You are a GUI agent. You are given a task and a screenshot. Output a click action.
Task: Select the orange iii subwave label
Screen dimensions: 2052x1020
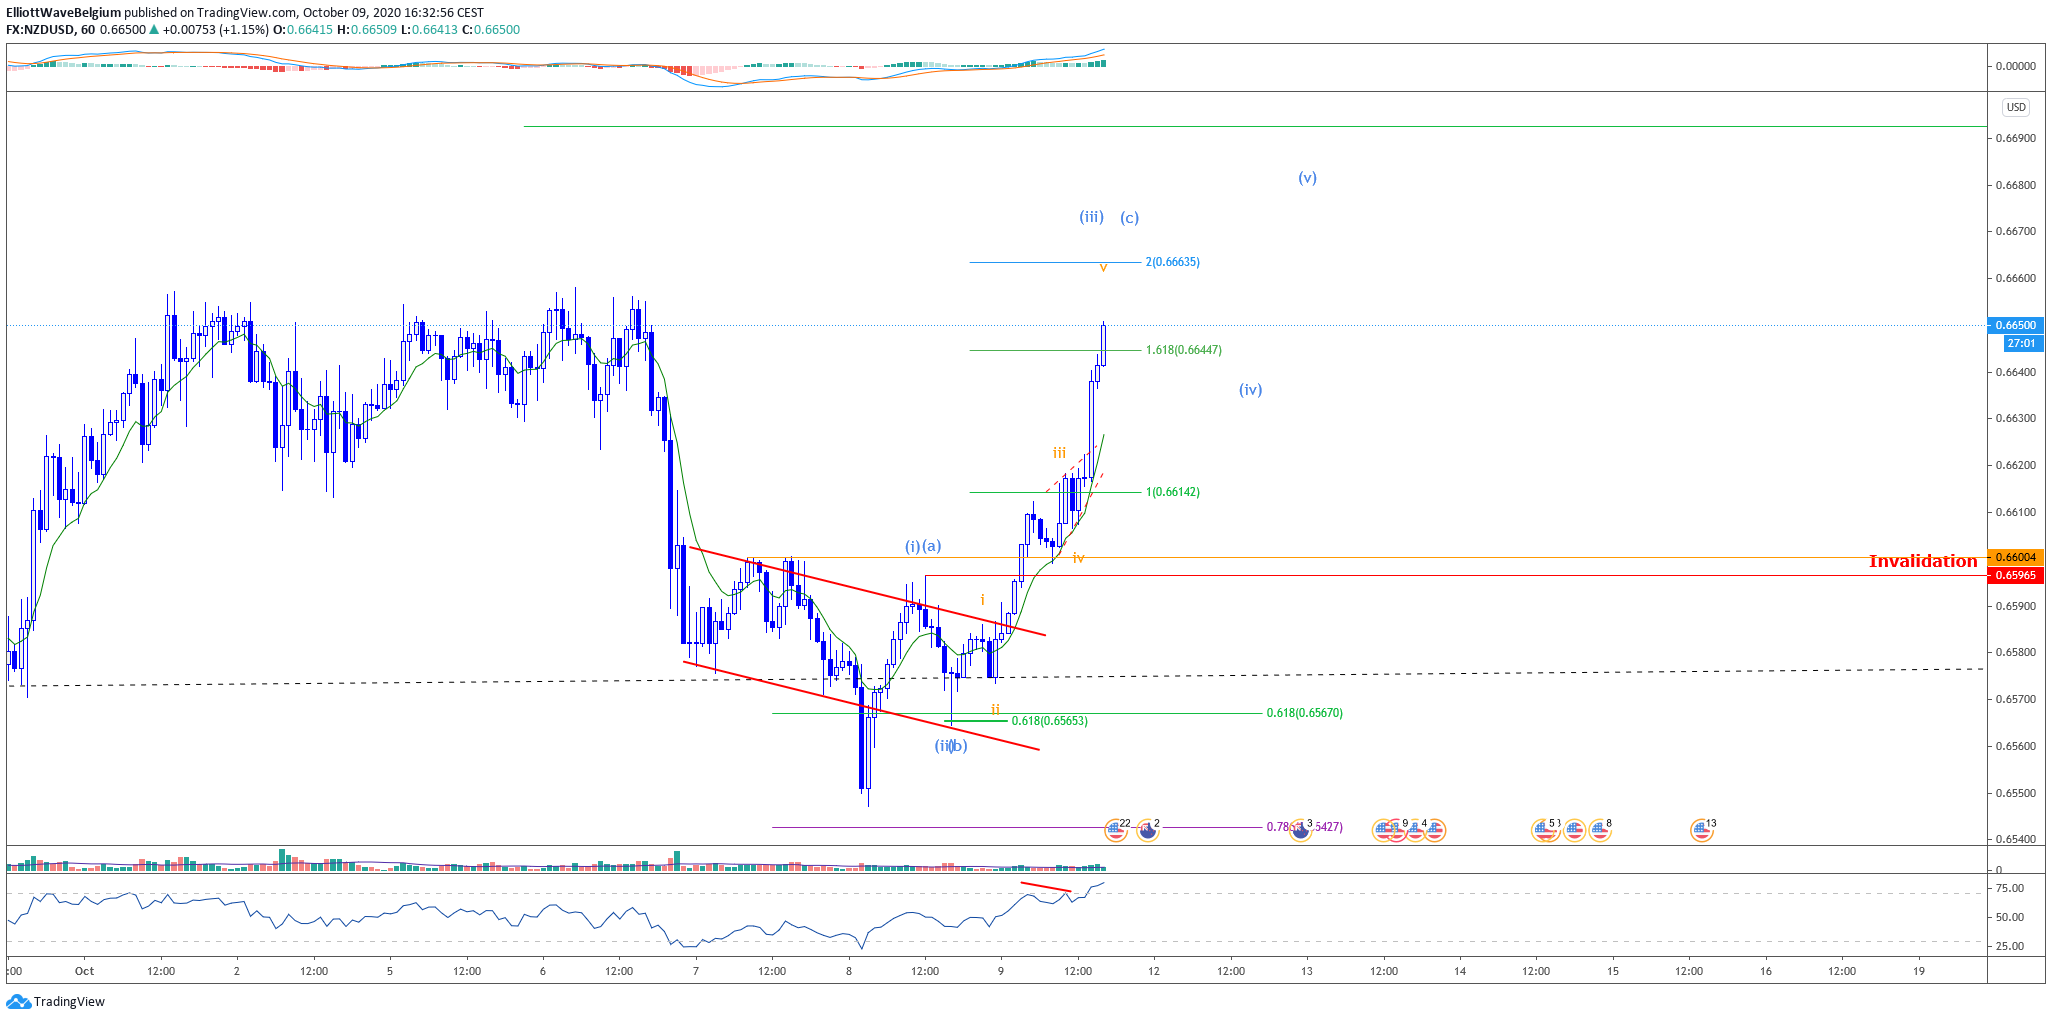click(x=1059, y=453)
